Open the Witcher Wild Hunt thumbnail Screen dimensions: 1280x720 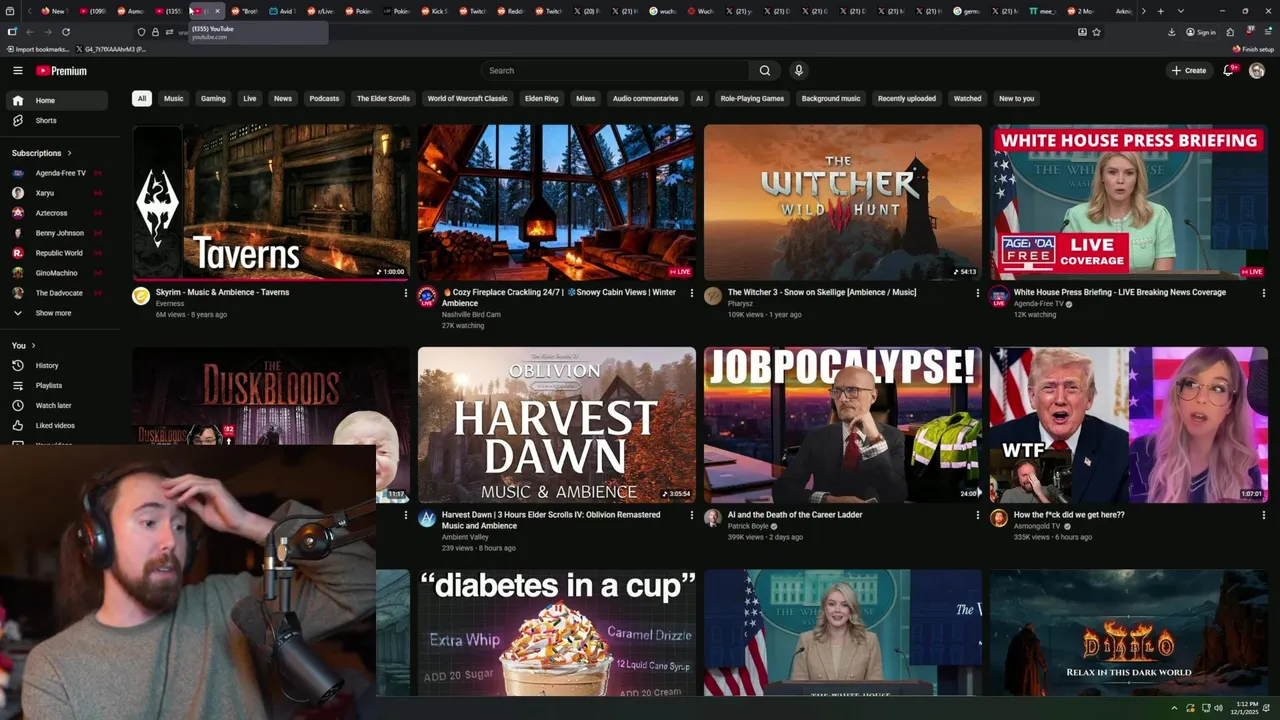(843, 203)
